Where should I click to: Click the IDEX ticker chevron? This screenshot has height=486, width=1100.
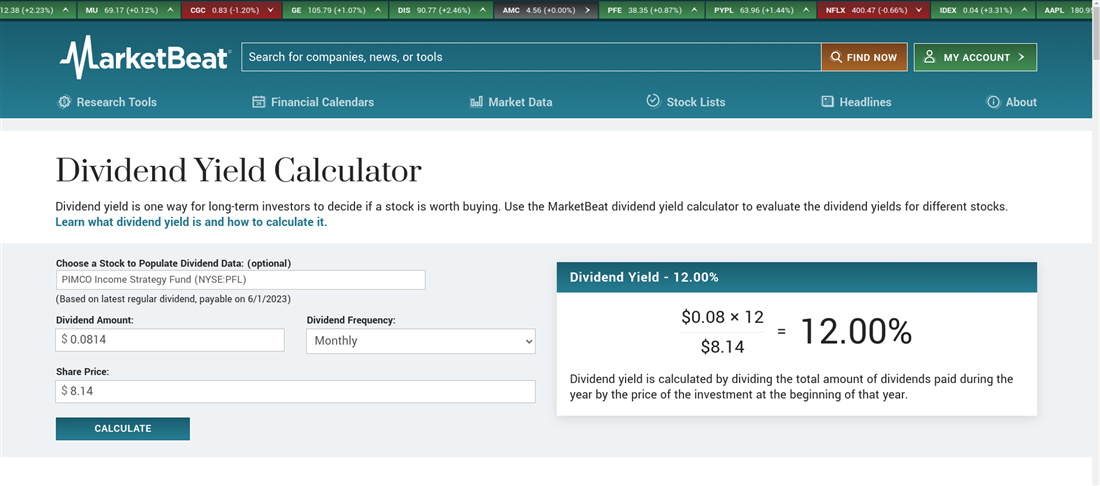pos(1025,11)
